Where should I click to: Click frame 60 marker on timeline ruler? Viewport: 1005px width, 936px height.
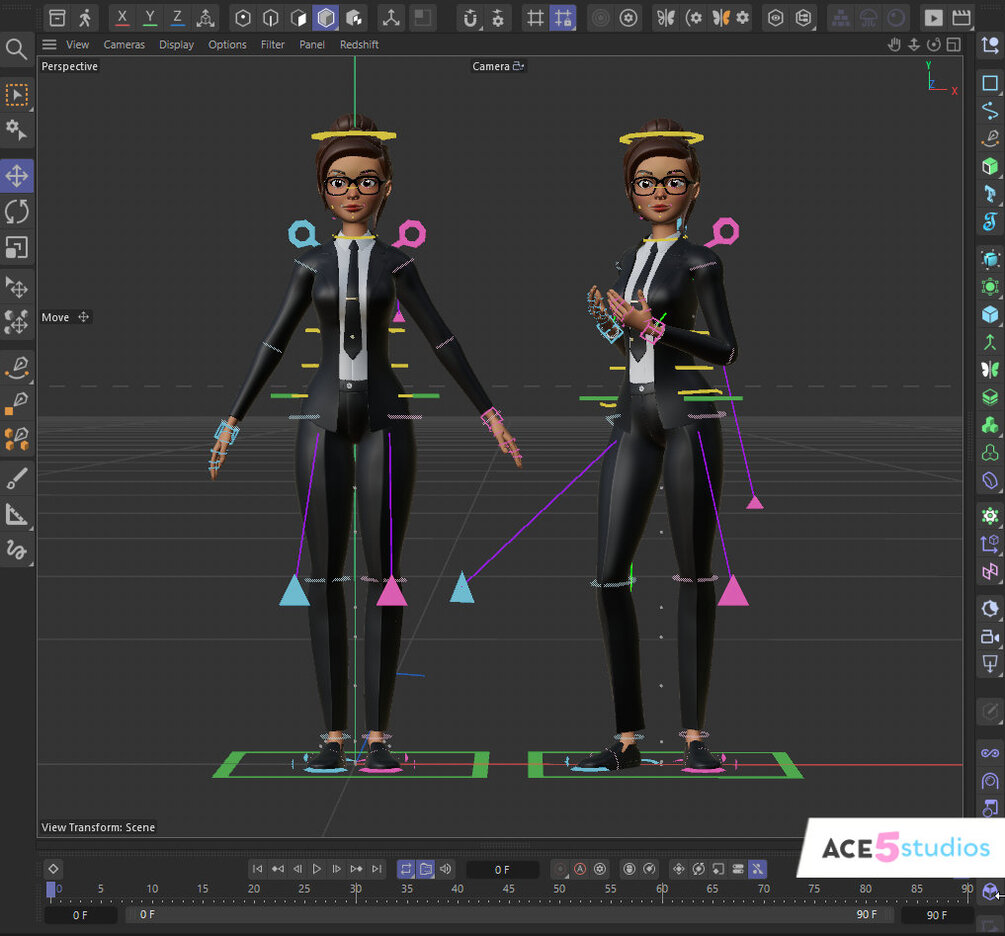(662, 889)
